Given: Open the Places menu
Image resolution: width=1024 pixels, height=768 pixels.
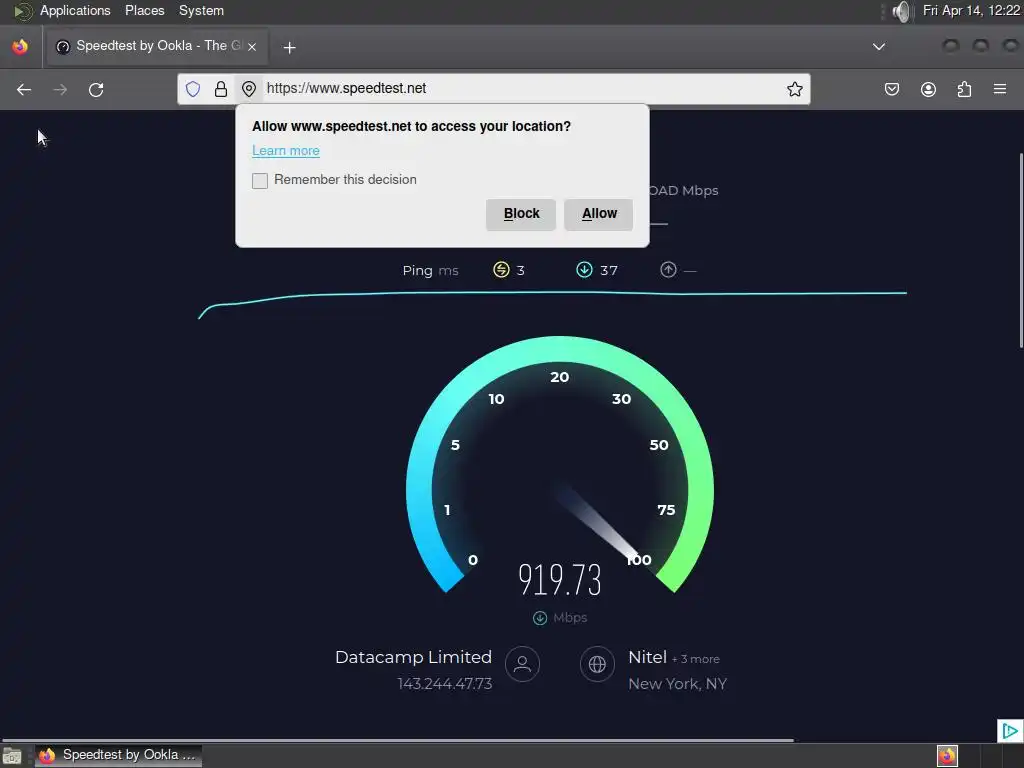Looking at the screenshot, I should point(144,11).
